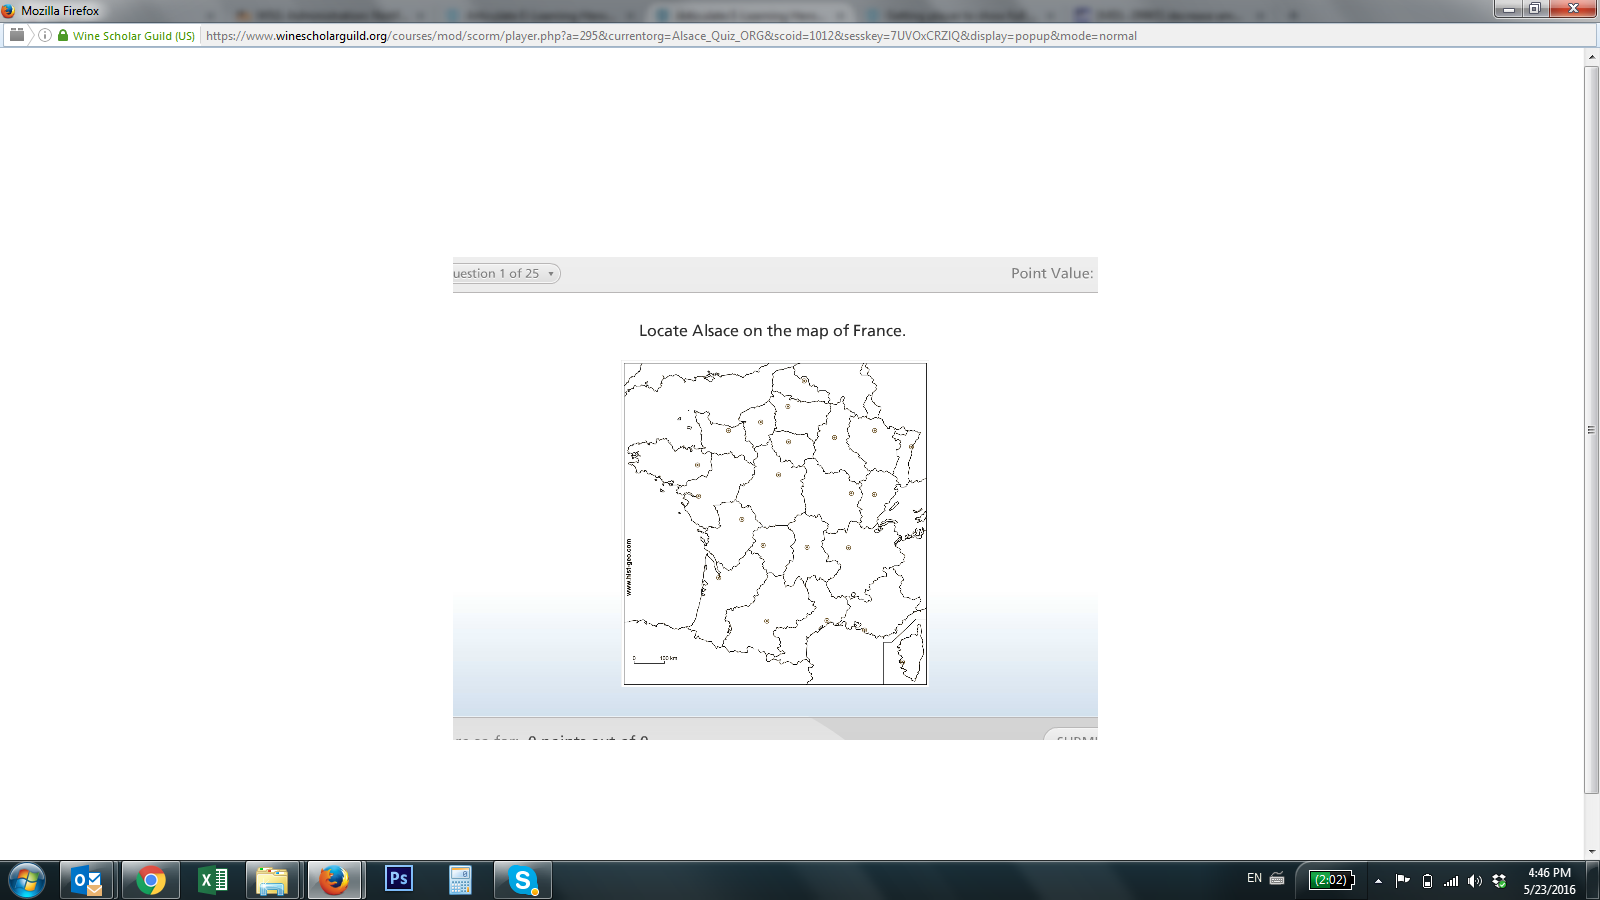The image size is (1600, 900).
Task: Open the Windows Start menu
Action: click(x=26, y=880)
